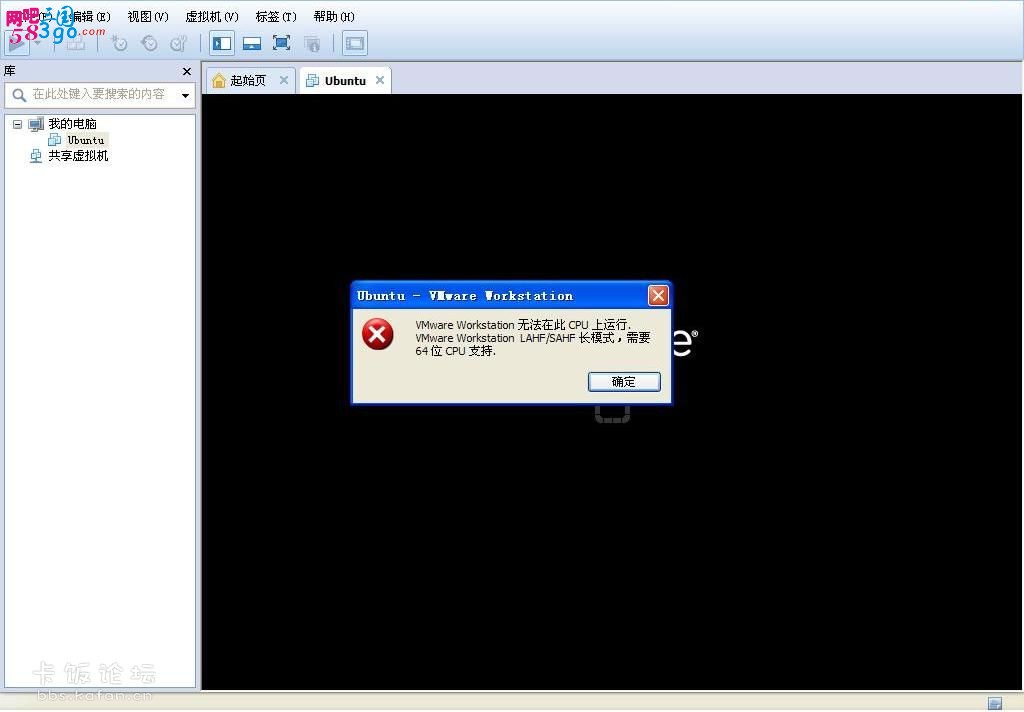Screen dimensions: 1024x712
Task: Toggle the library sidebar view icon
Action: (222, 43)
